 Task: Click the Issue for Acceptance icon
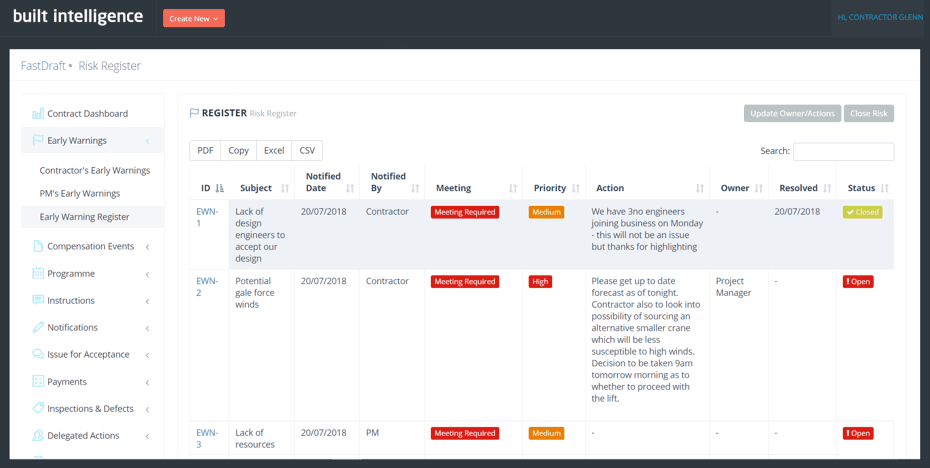tap(38, 354)
